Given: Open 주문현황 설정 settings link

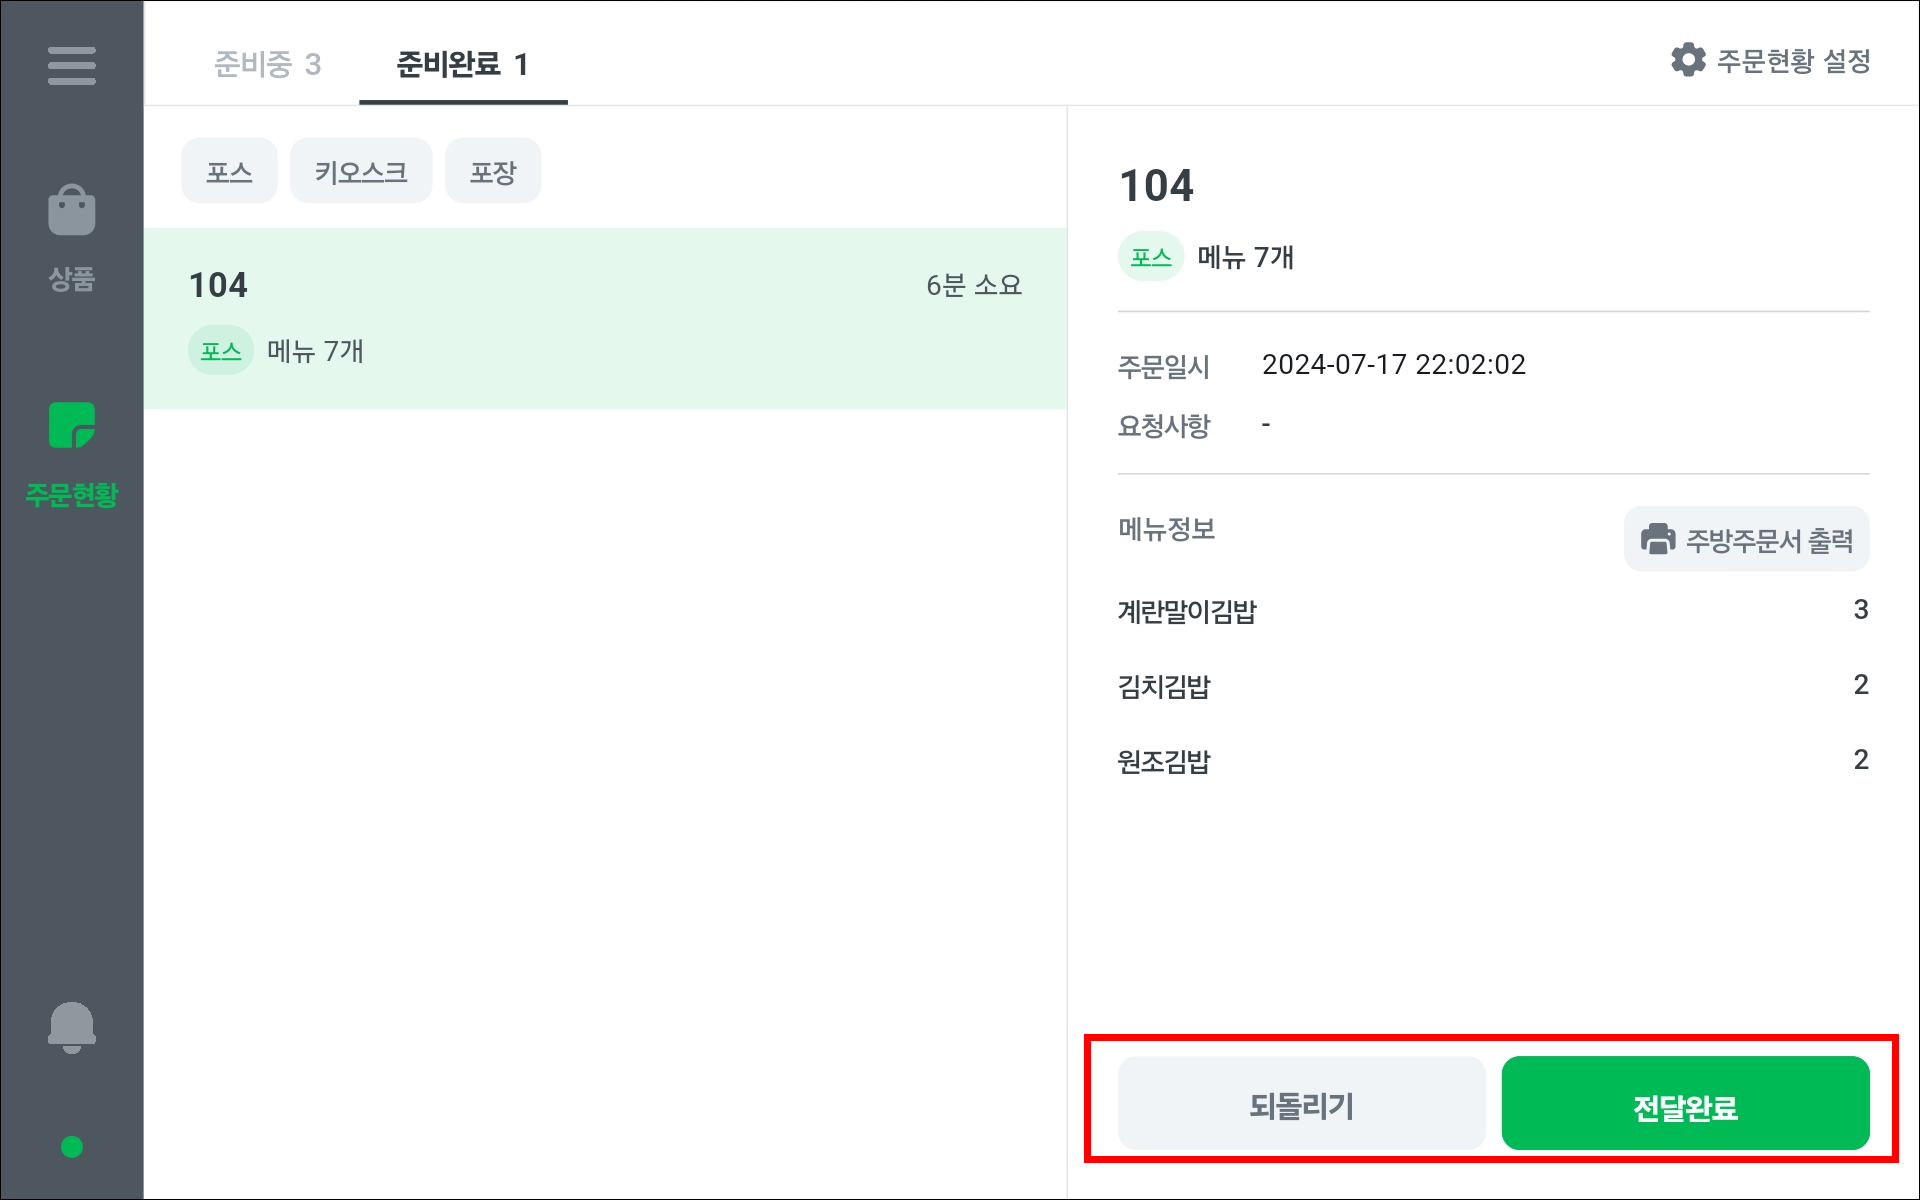Looking at the screenshot, I should (x=1793, y=61).
